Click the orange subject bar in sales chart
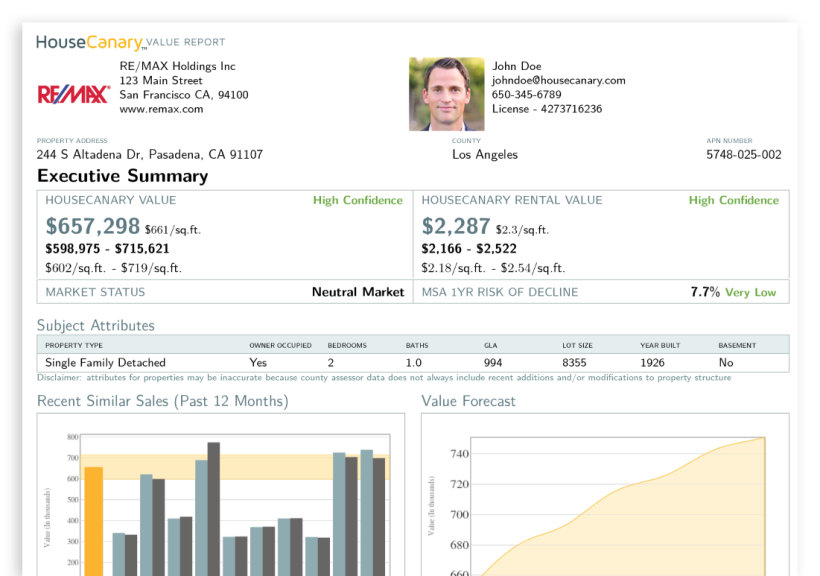This screenshot has height=576, width=820. (94, 521)
